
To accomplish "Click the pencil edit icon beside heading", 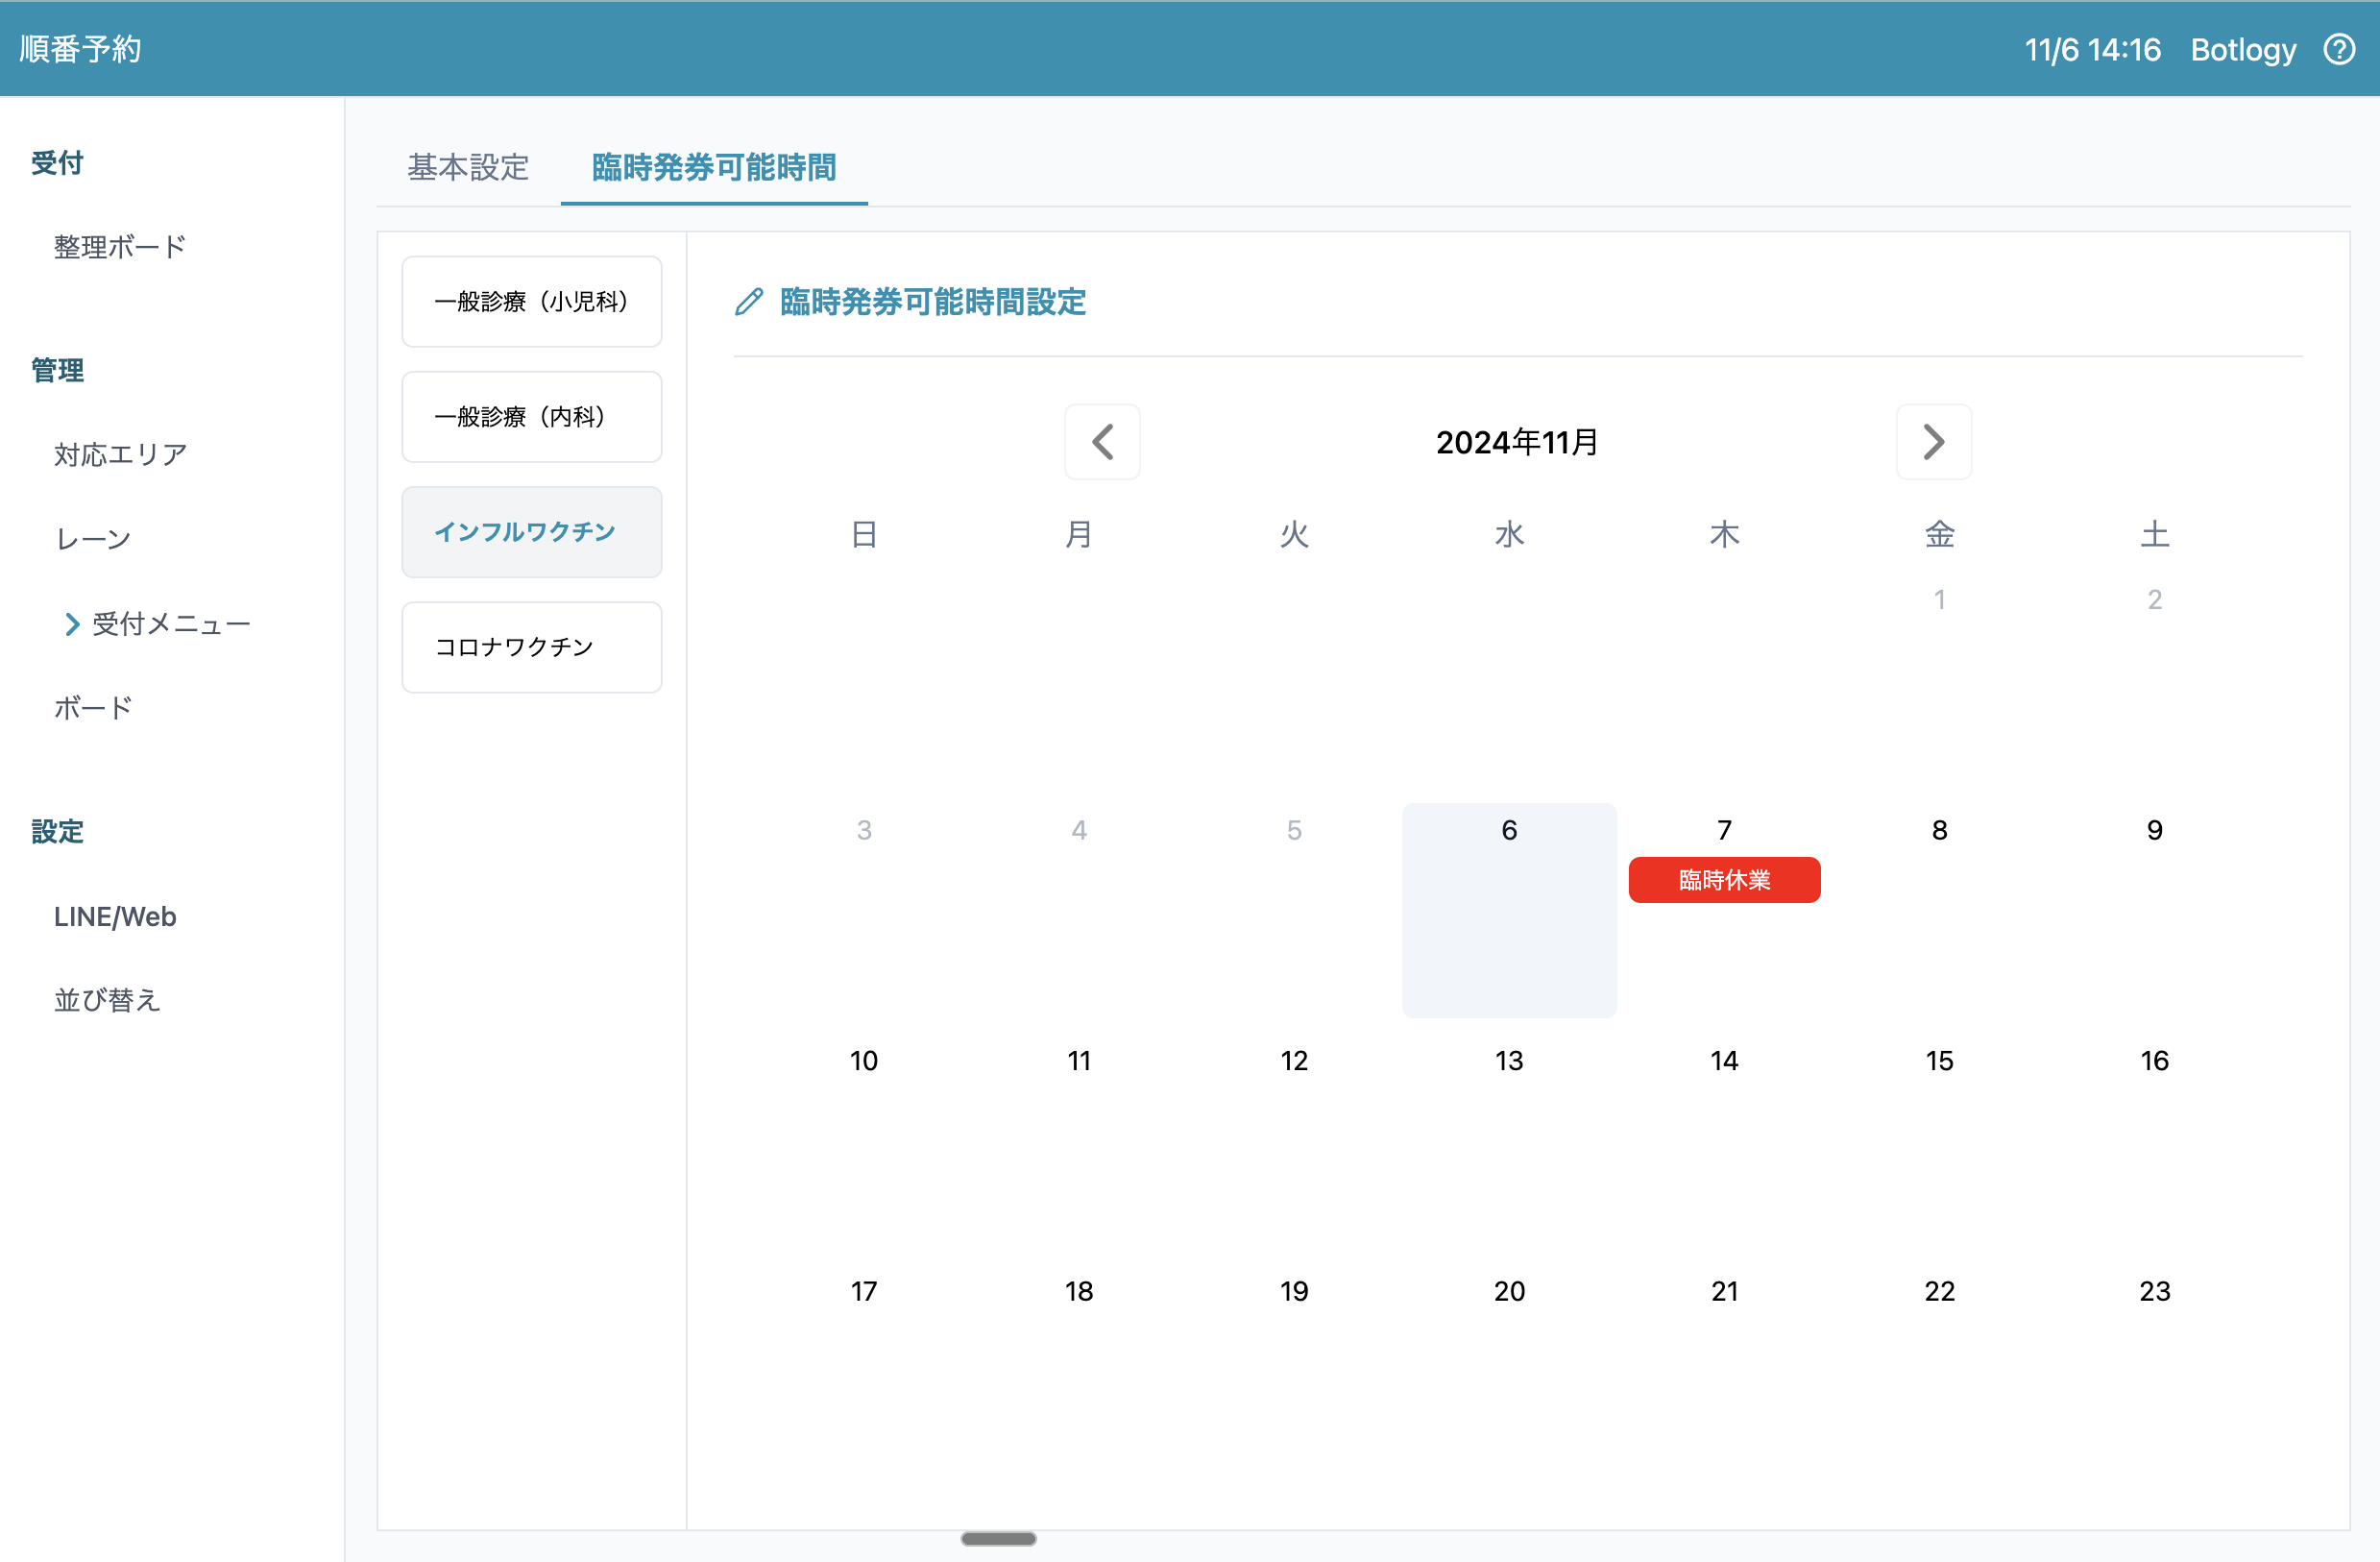I will [749, 302].
